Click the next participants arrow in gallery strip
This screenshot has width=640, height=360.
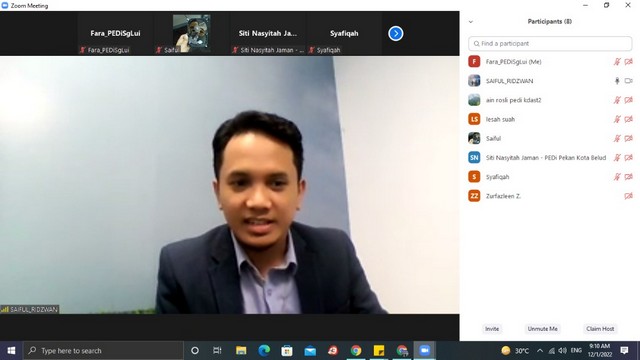396,33
